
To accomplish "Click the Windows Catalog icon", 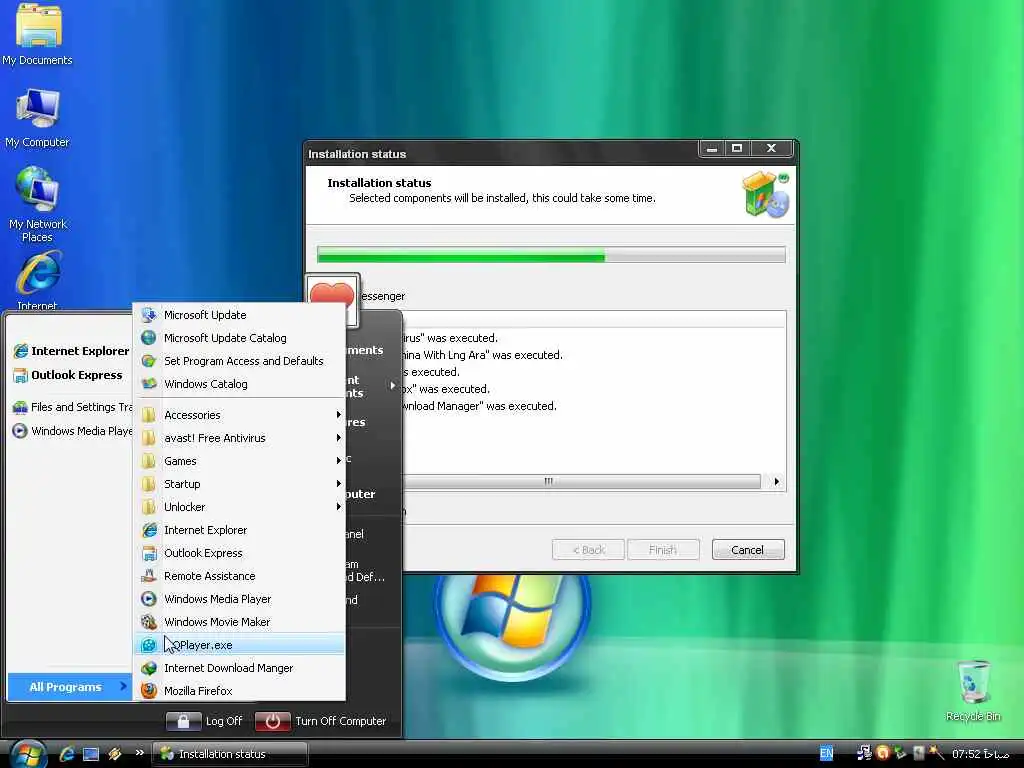I will 149,383.
